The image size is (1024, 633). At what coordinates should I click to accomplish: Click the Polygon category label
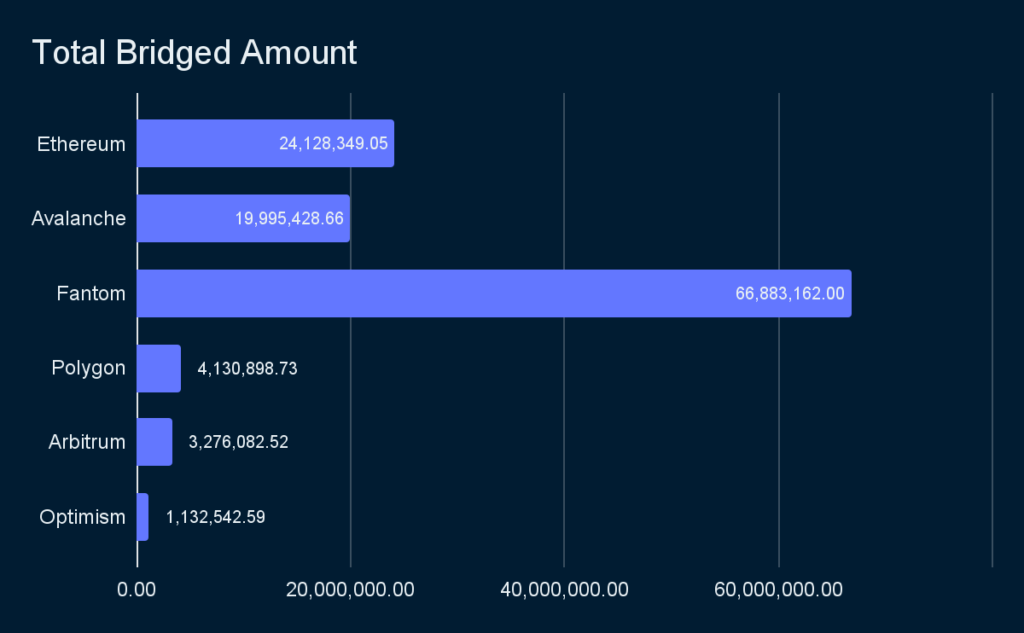tap(88, 368)
